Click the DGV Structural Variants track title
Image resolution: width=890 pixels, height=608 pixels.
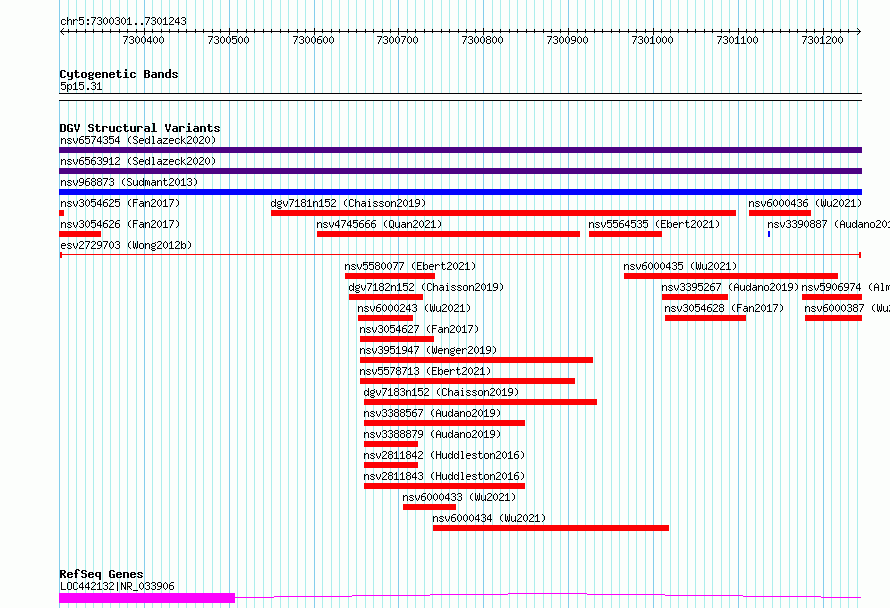tap(140, 128)
